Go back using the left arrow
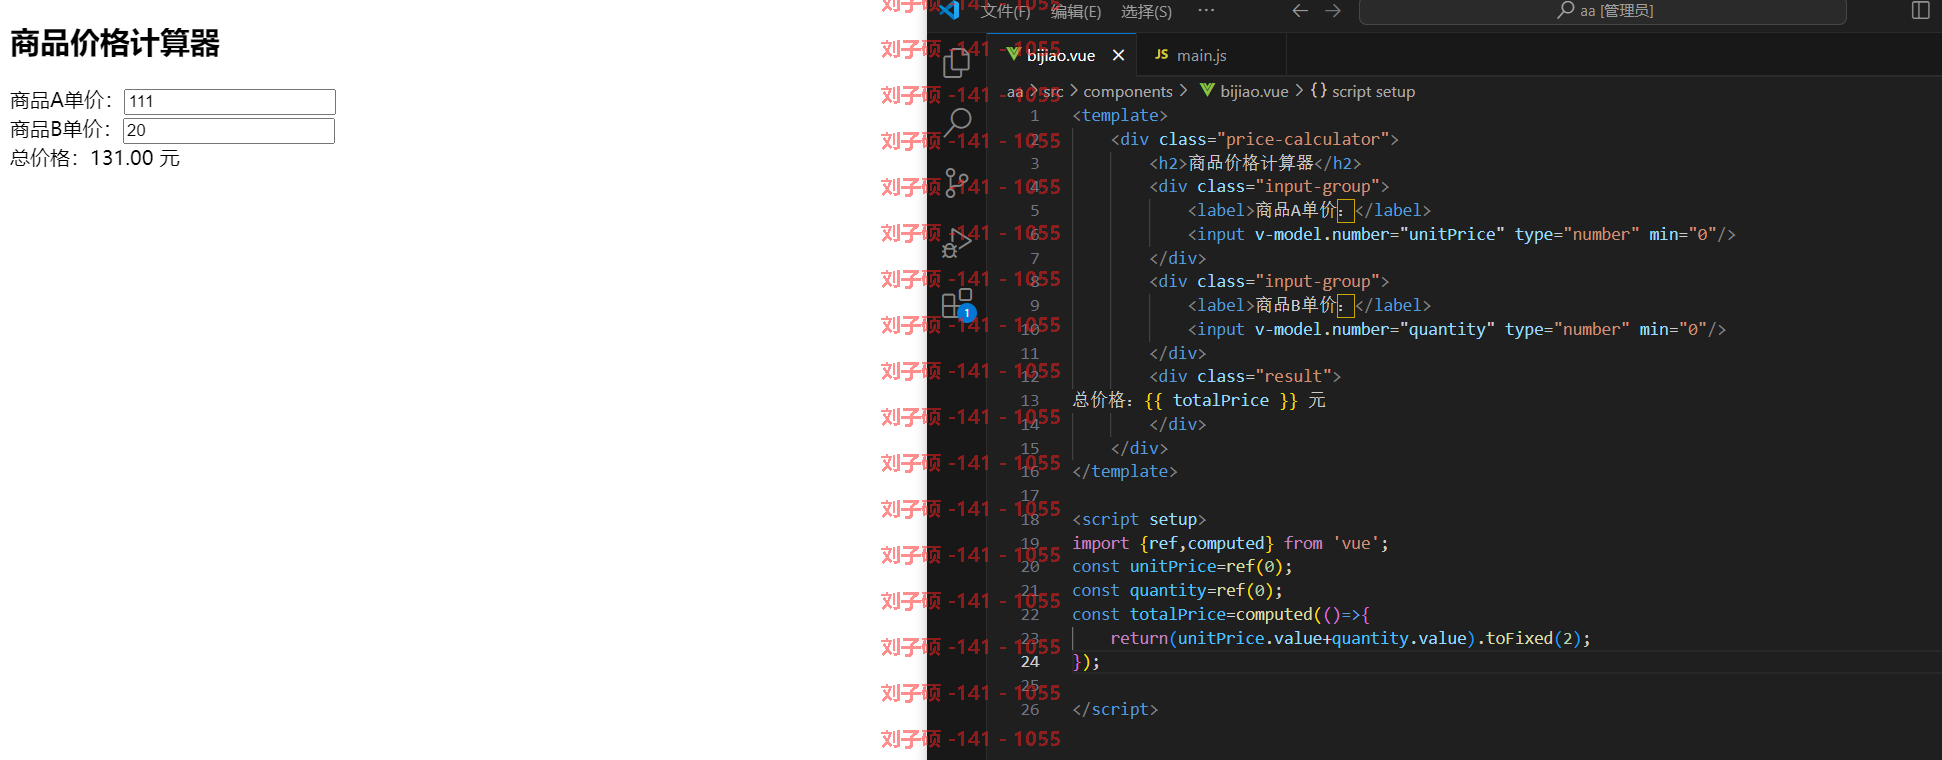The image size is (1942, 760). tap(1300, 11)
